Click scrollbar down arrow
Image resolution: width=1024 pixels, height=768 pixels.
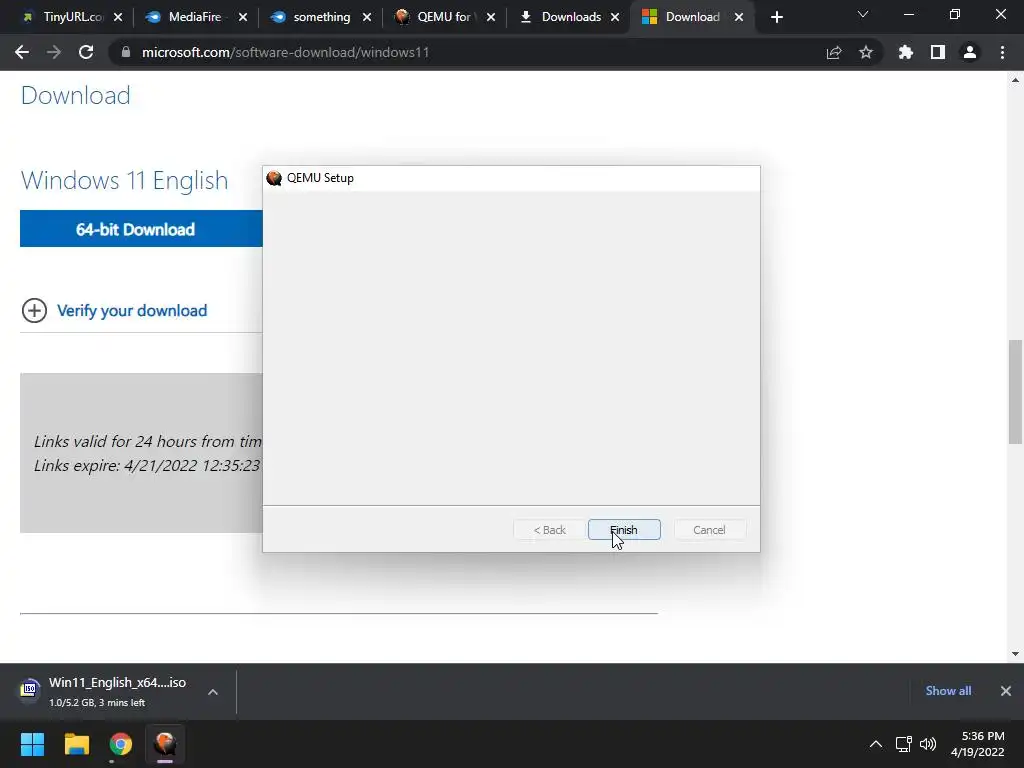coord(1016,654)
